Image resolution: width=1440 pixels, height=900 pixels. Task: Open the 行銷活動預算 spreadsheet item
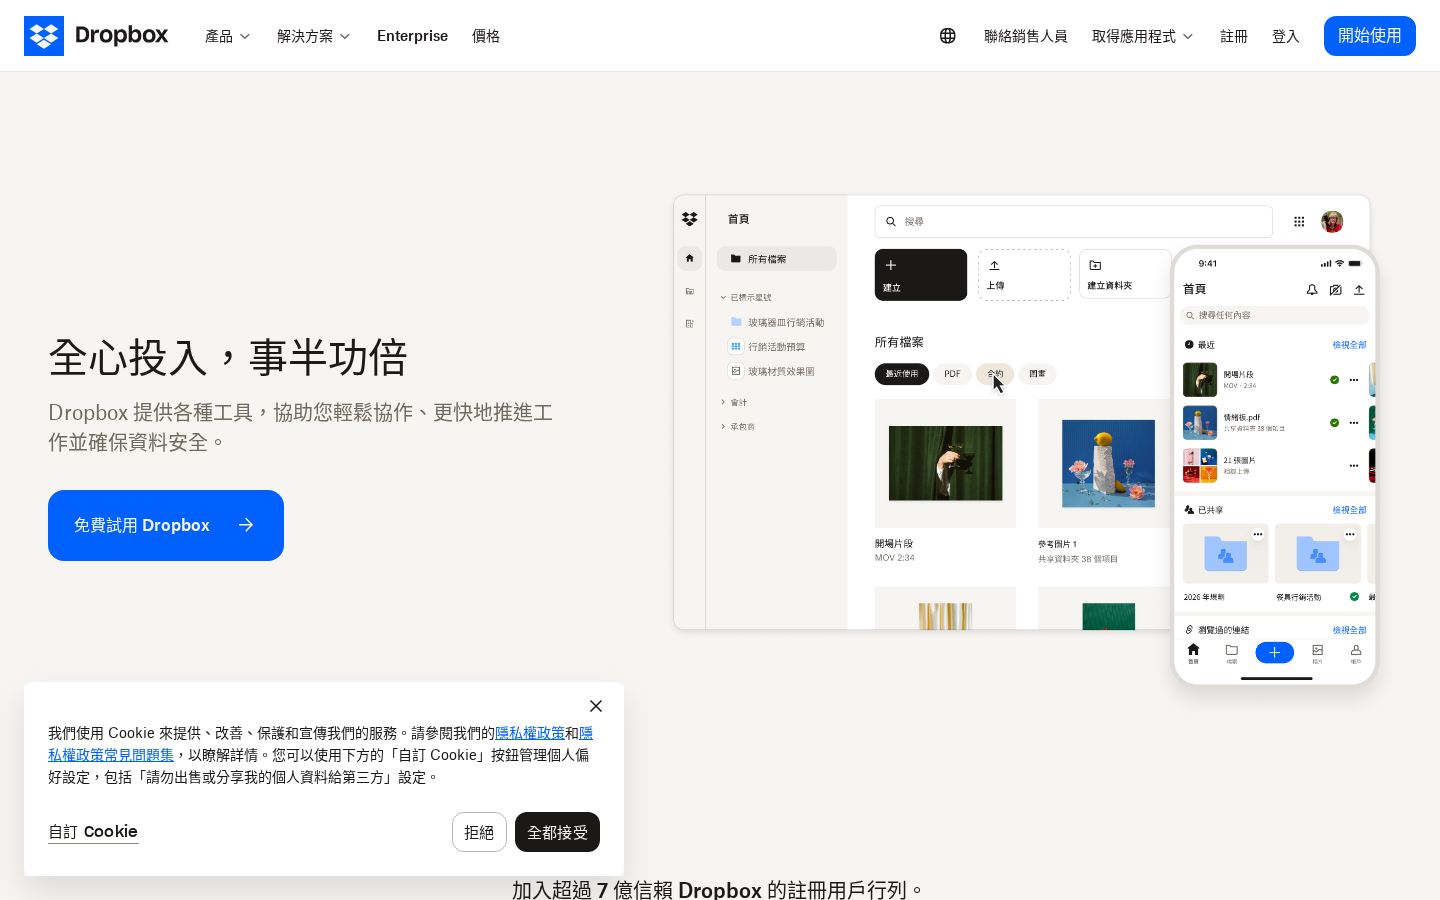point(767,346)
